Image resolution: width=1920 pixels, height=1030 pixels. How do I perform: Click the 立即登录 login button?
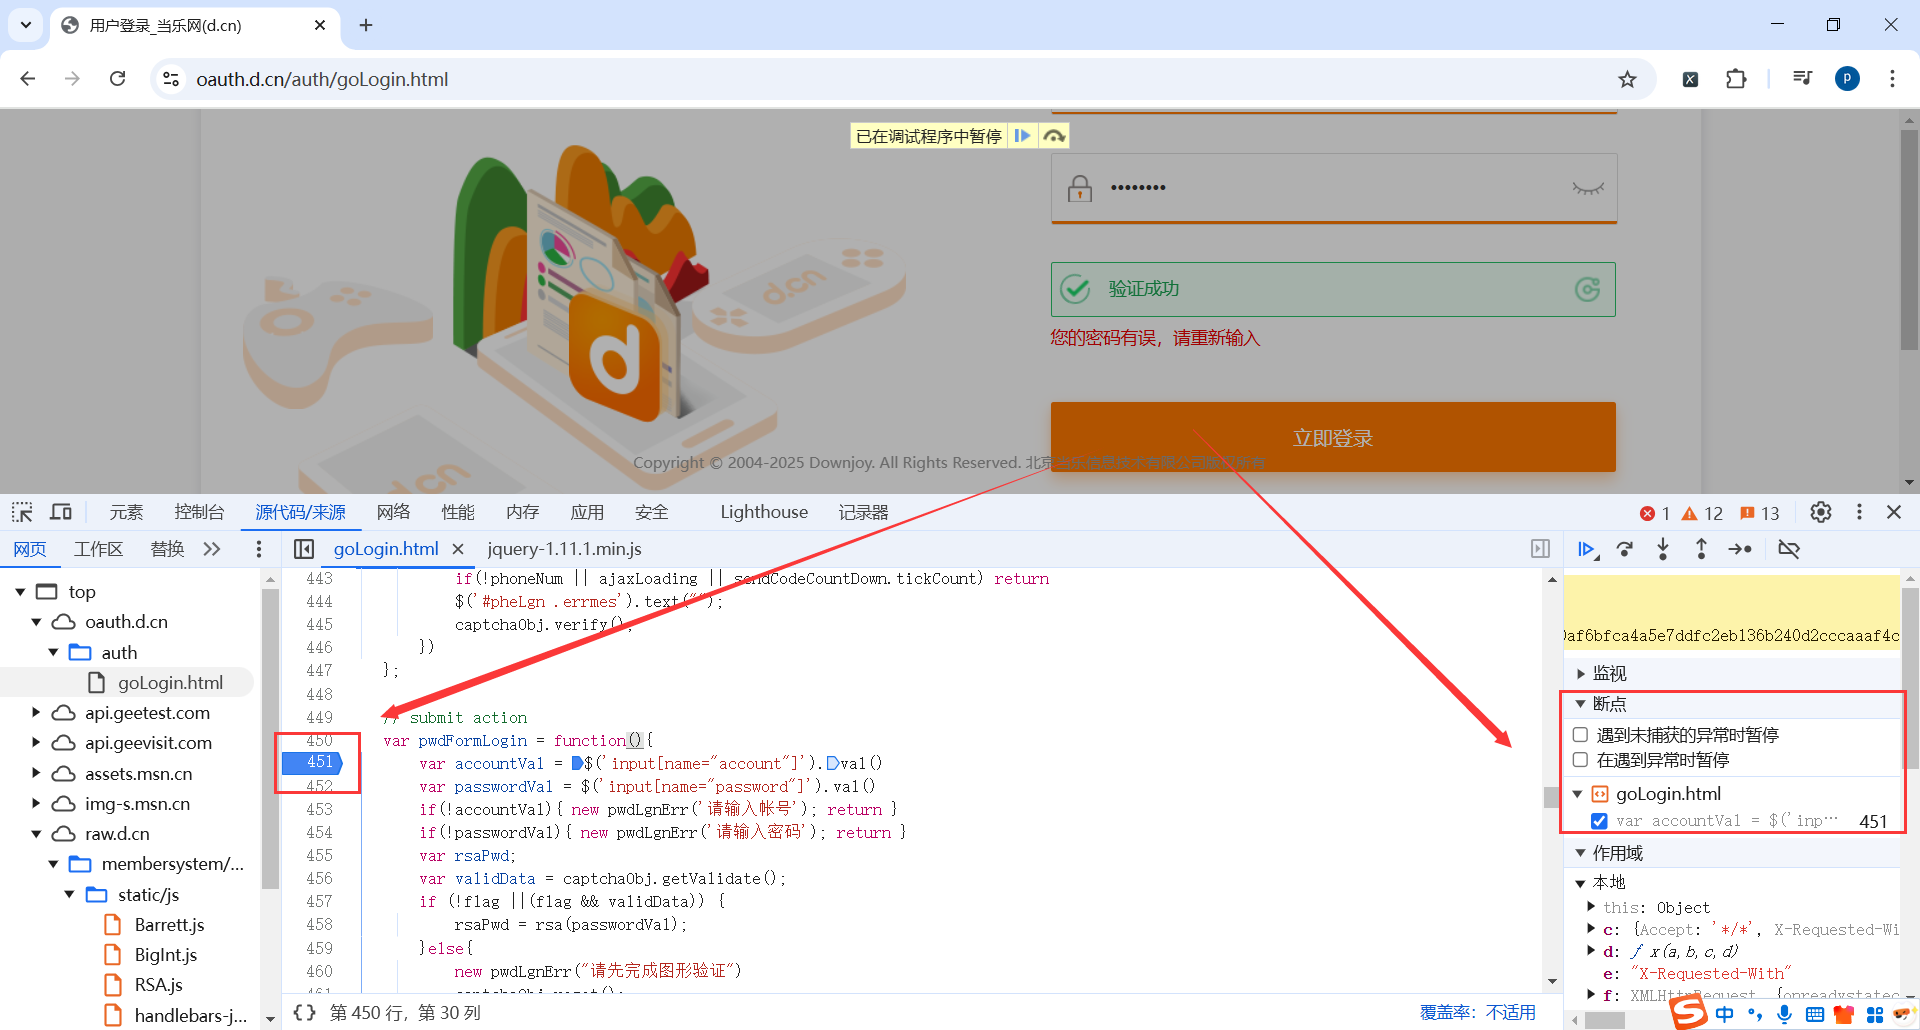(x=1333, y=437)
